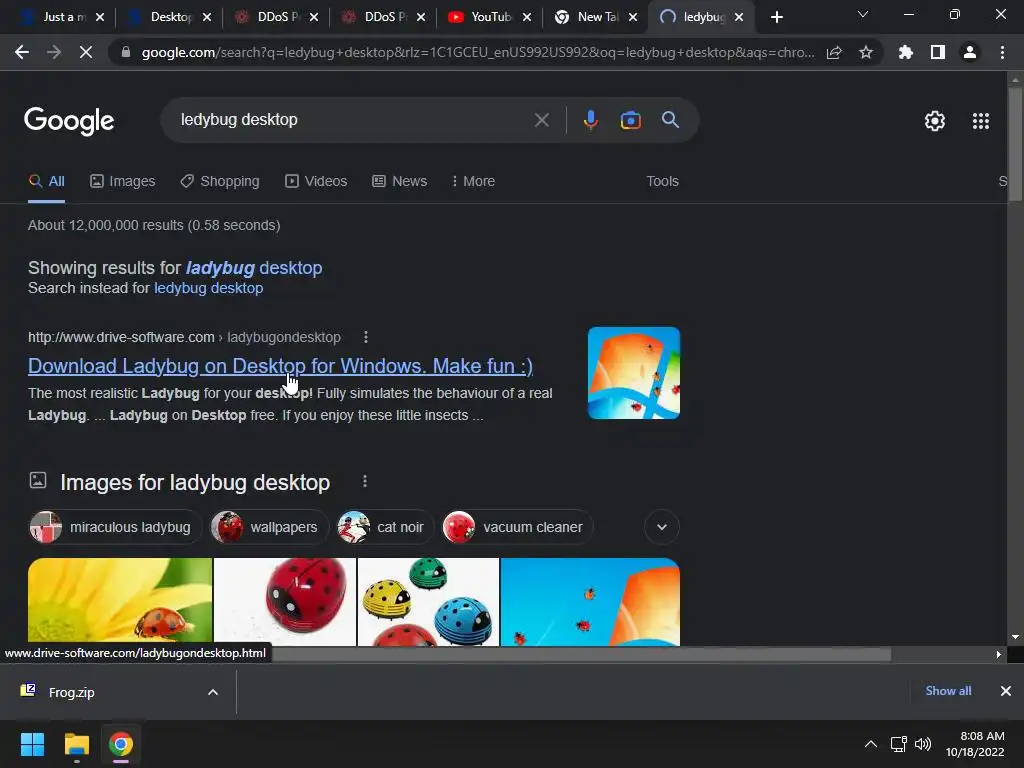Viewport: 1024px width, 768px height.
Task: Open the Frog.zip downloaded file
Action: pos(72,692)
